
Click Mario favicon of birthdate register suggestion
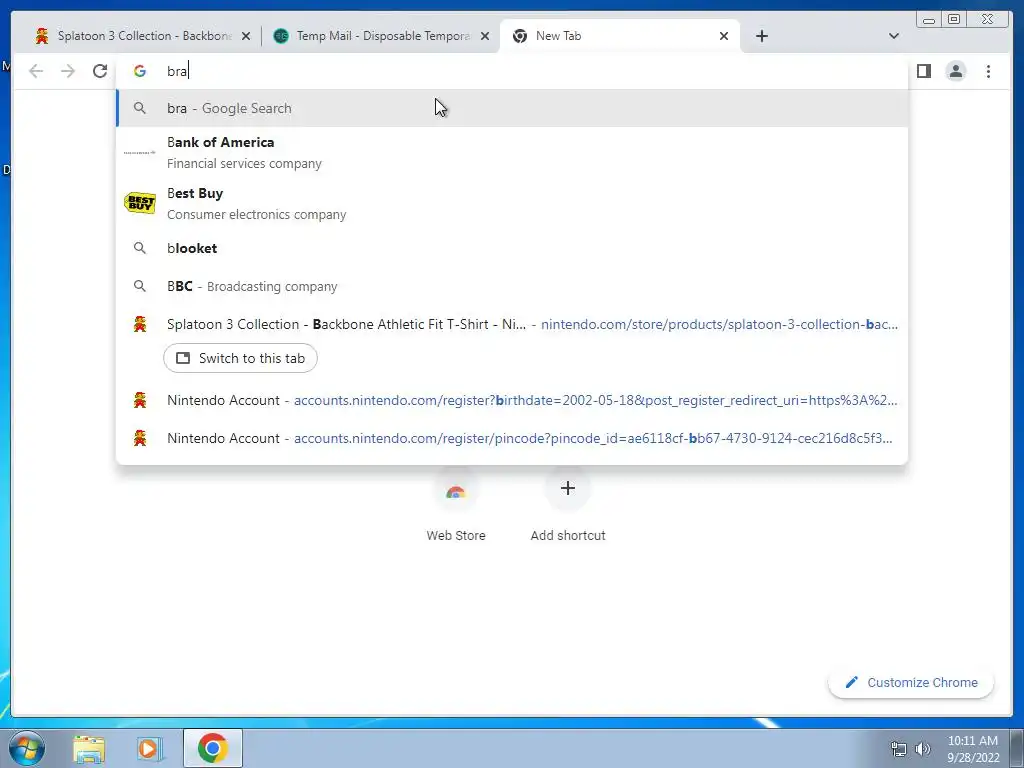pos(140,400)
